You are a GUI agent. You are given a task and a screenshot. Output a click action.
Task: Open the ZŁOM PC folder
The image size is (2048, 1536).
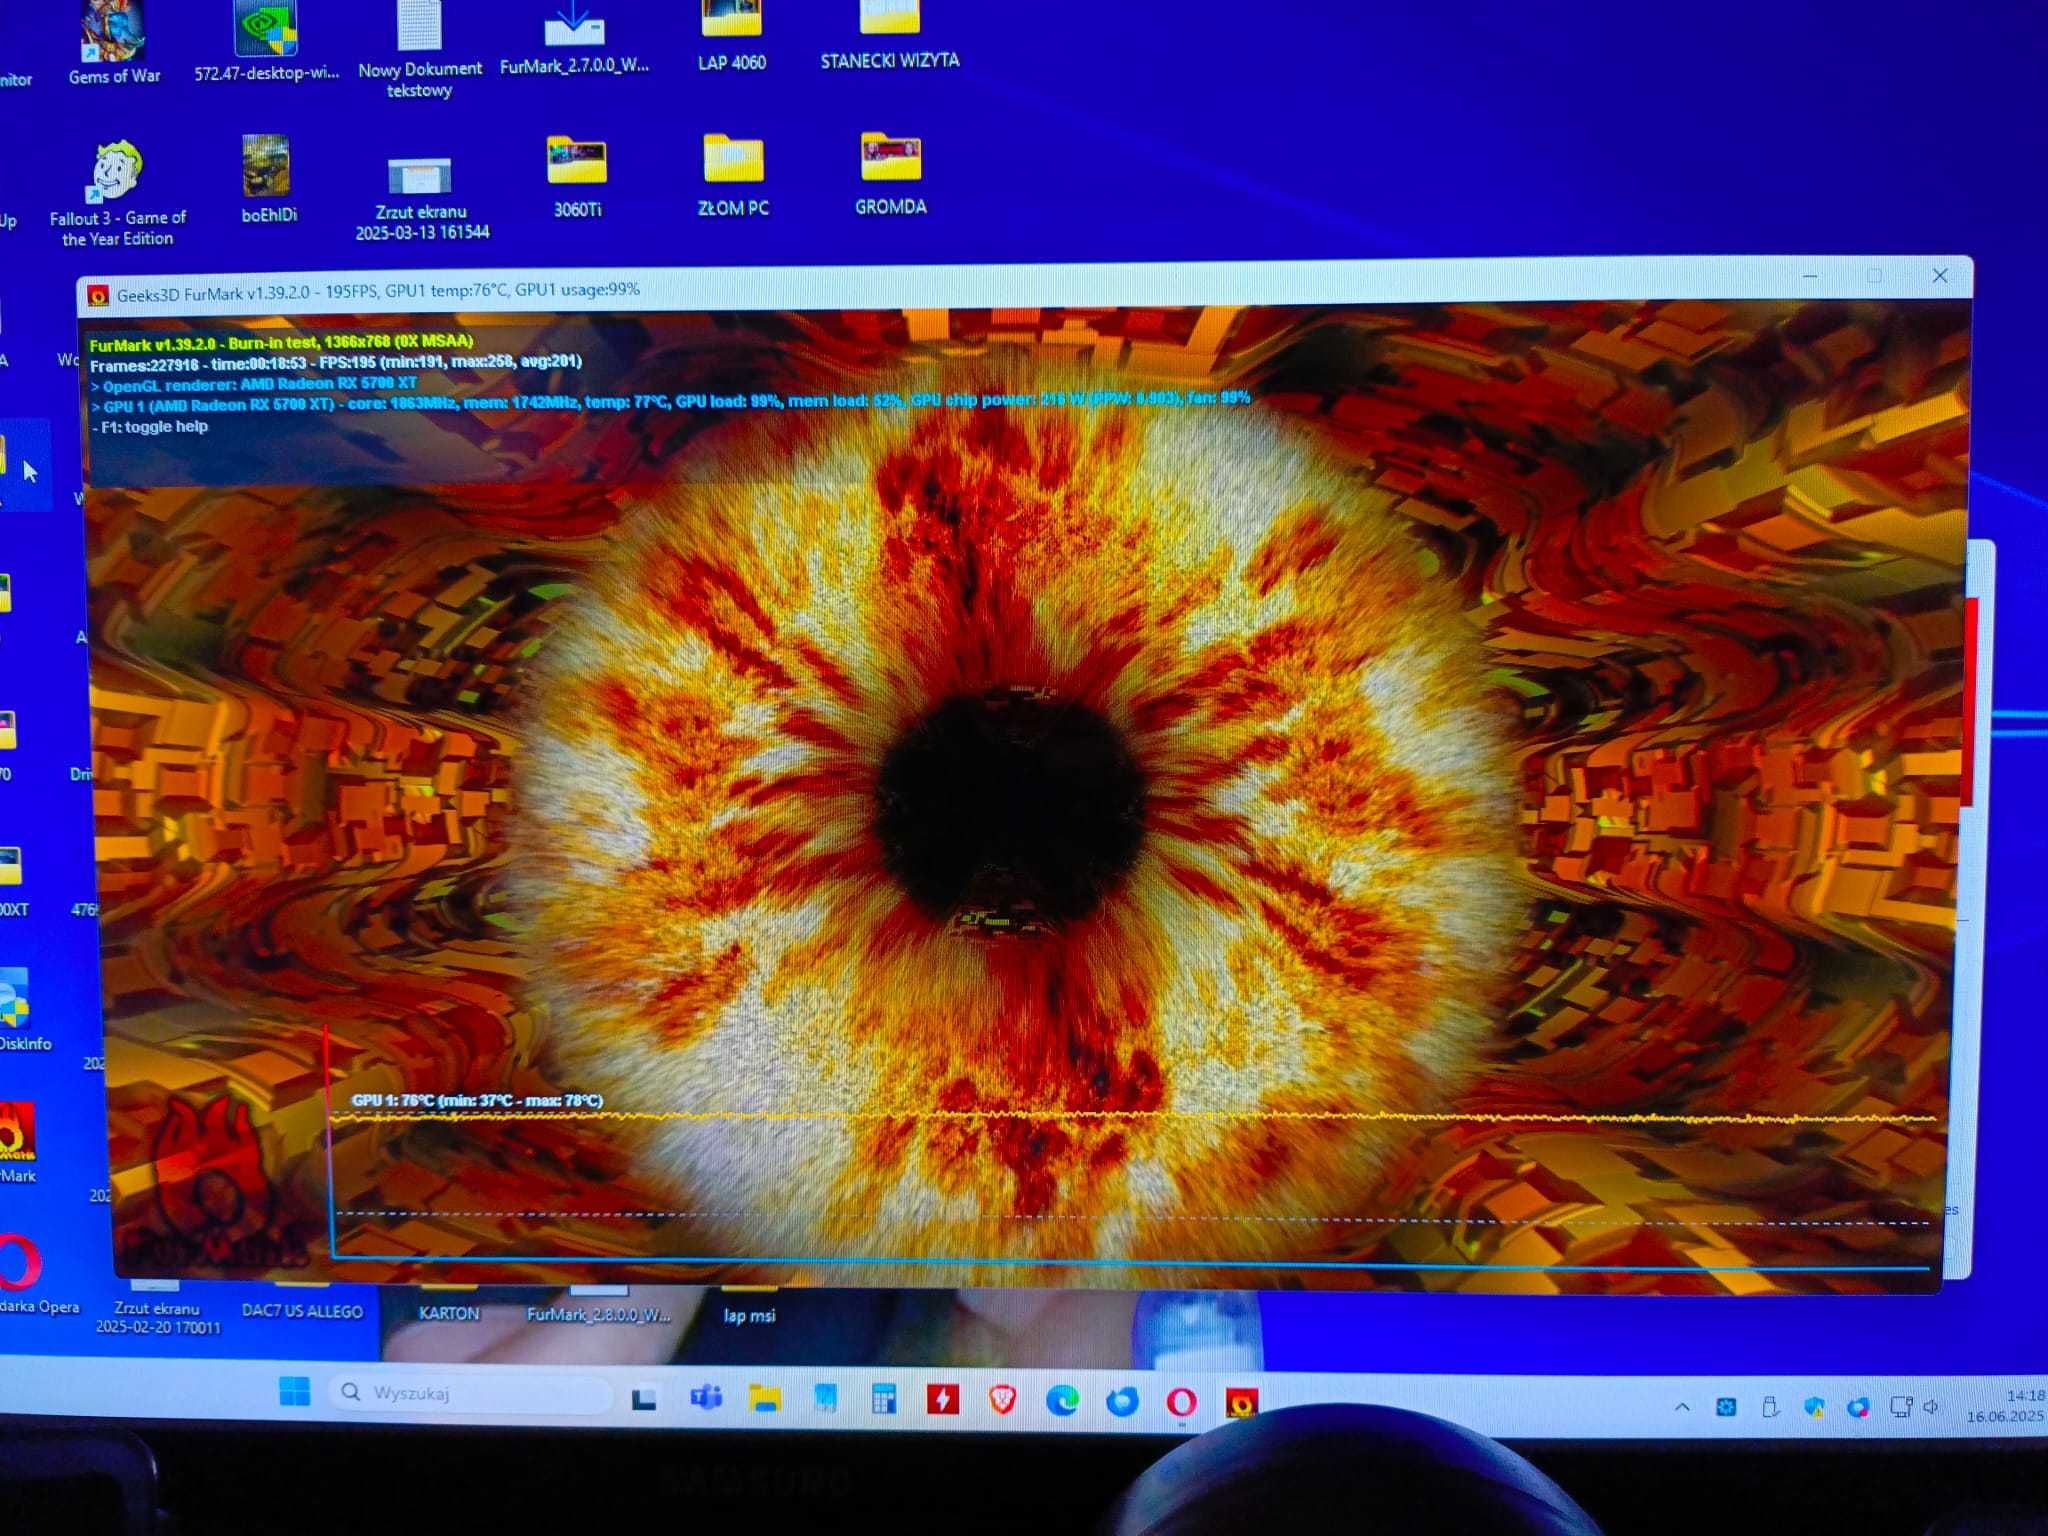coord(733,176)
